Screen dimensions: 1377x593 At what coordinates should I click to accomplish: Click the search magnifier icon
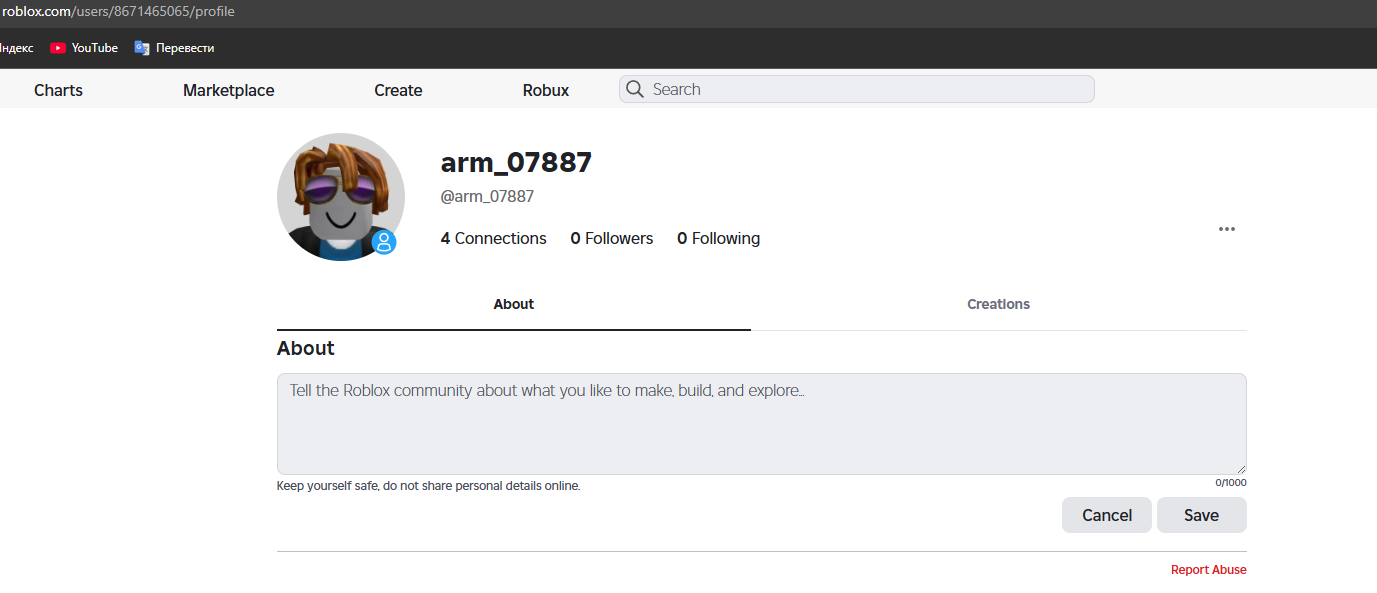634,89
